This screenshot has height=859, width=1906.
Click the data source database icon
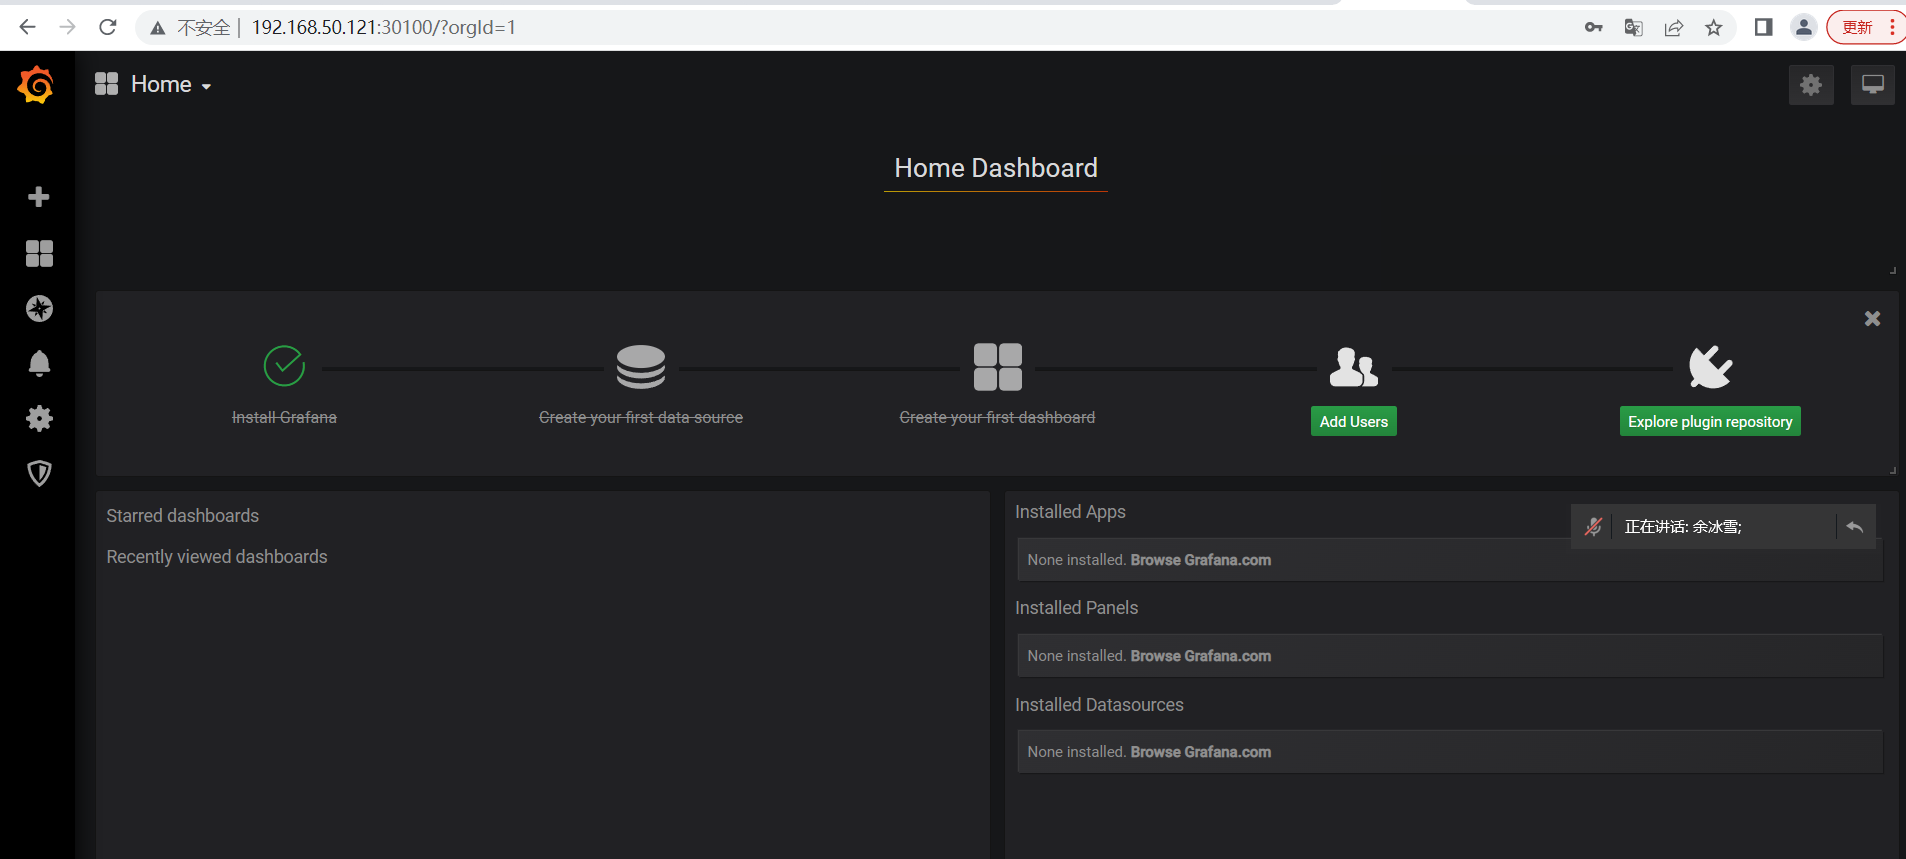641,367
